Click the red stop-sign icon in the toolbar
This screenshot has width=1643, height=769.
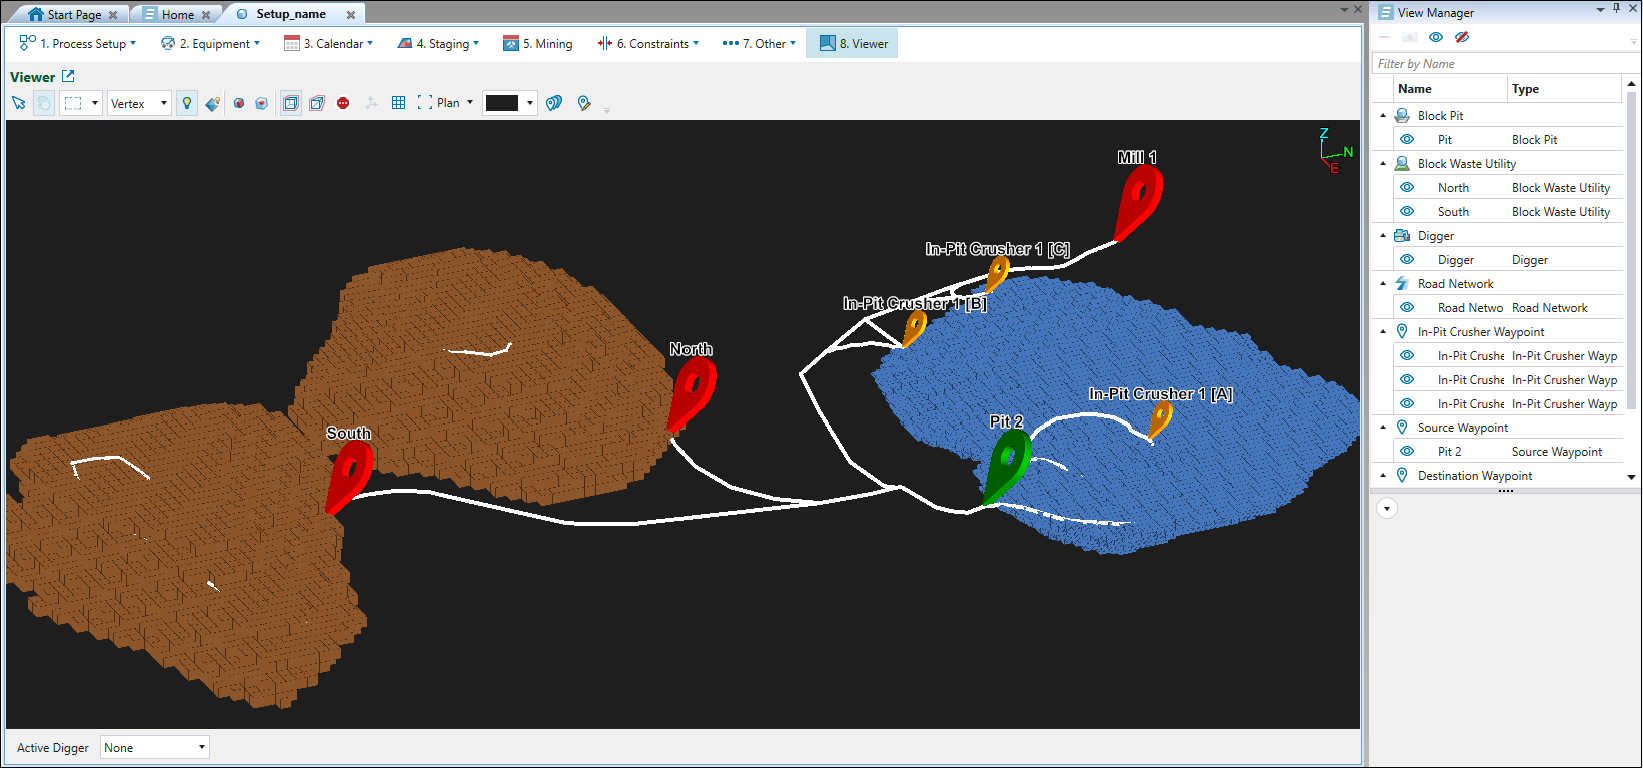coord(343,103)
